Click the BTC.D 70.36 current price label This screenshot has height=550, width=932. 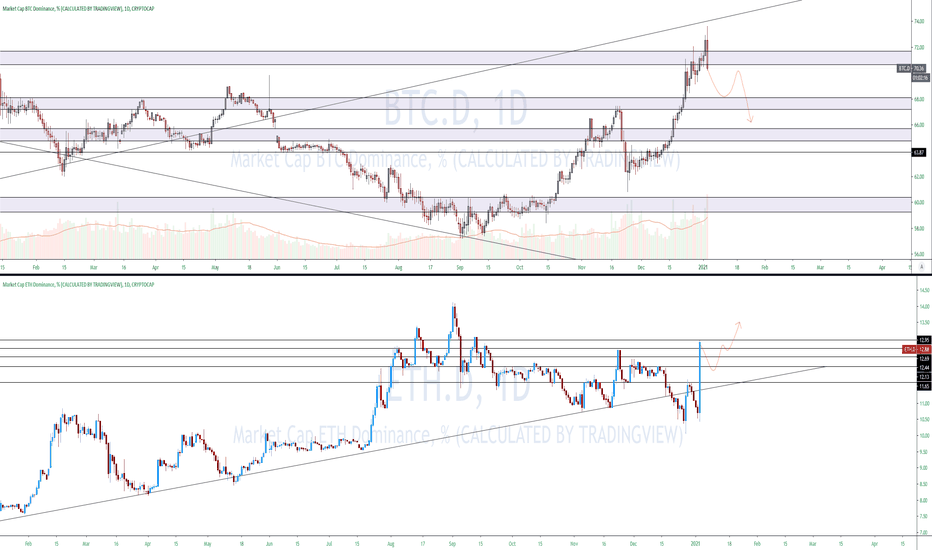912,69
